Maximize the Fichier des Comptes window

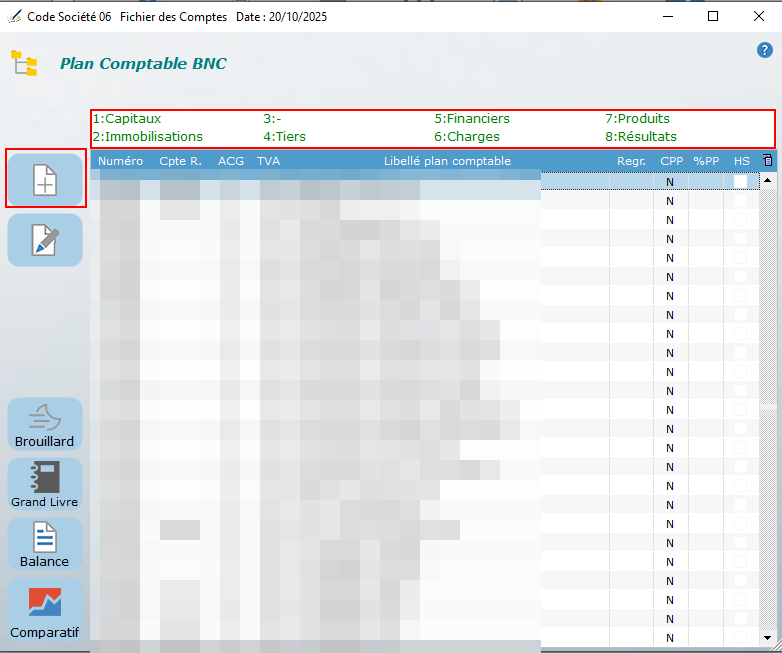pos(713,16)
